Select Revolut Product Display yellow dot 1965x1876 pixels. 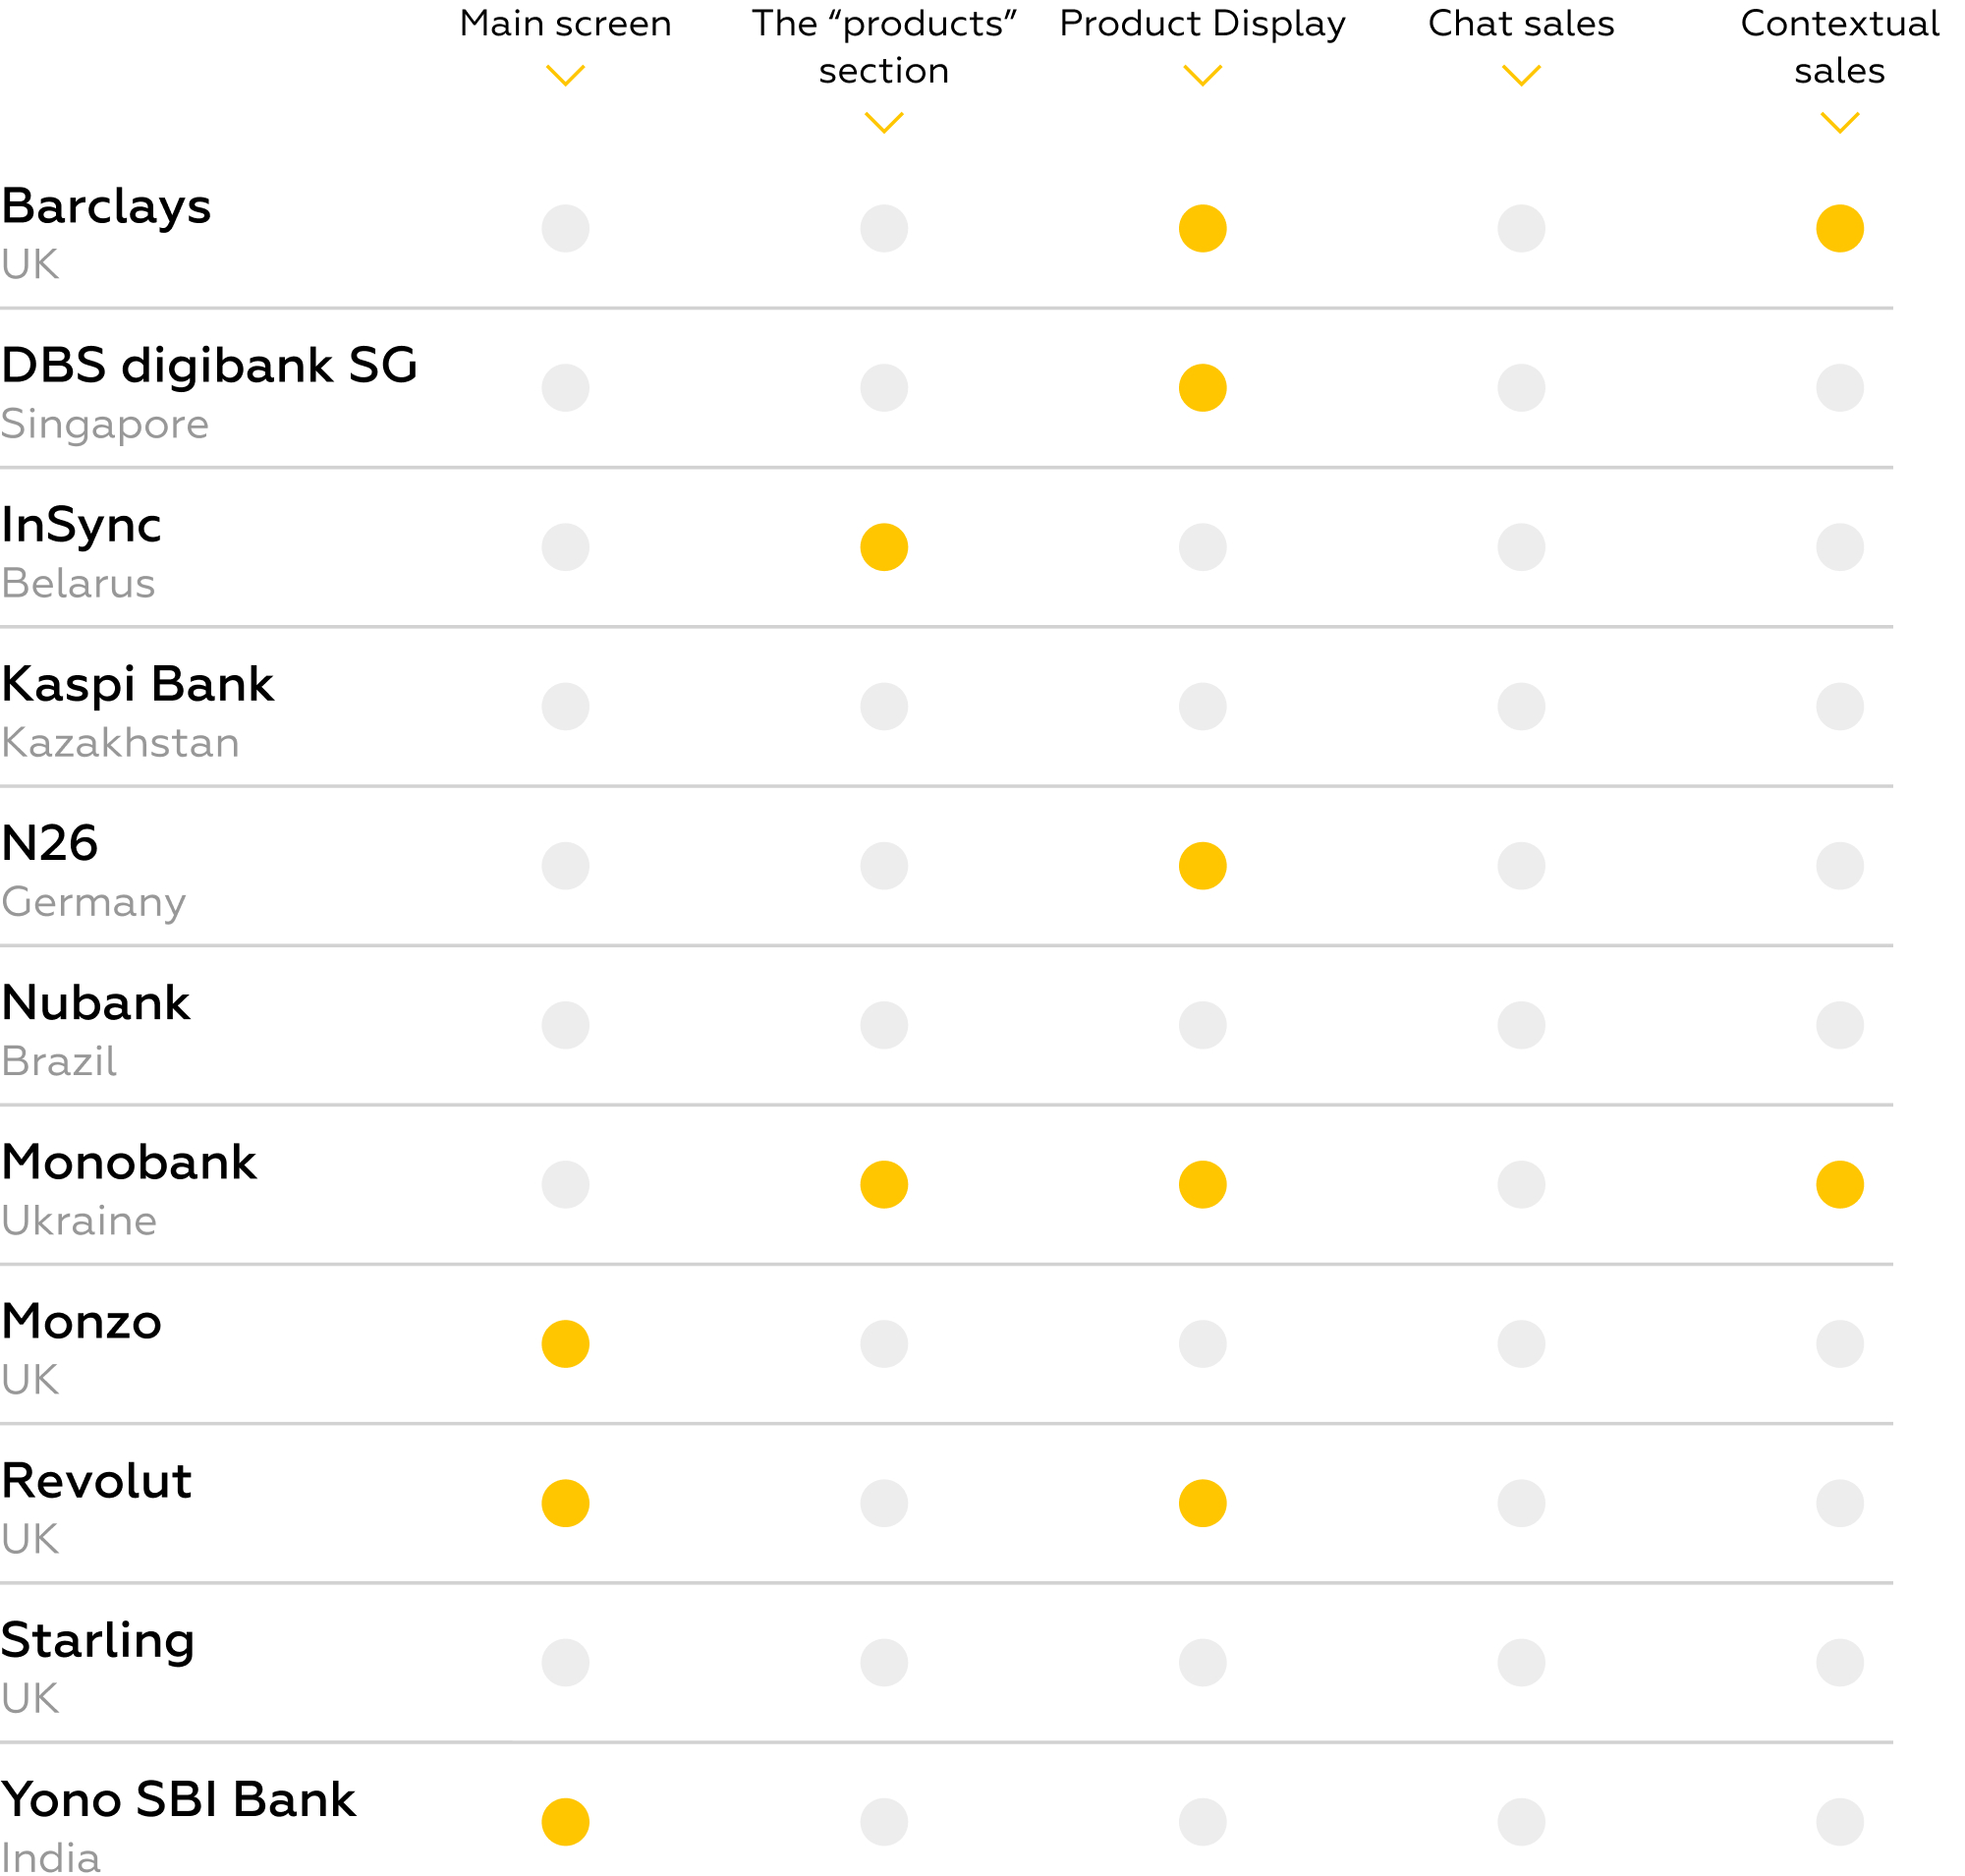click(1202, 1502)
